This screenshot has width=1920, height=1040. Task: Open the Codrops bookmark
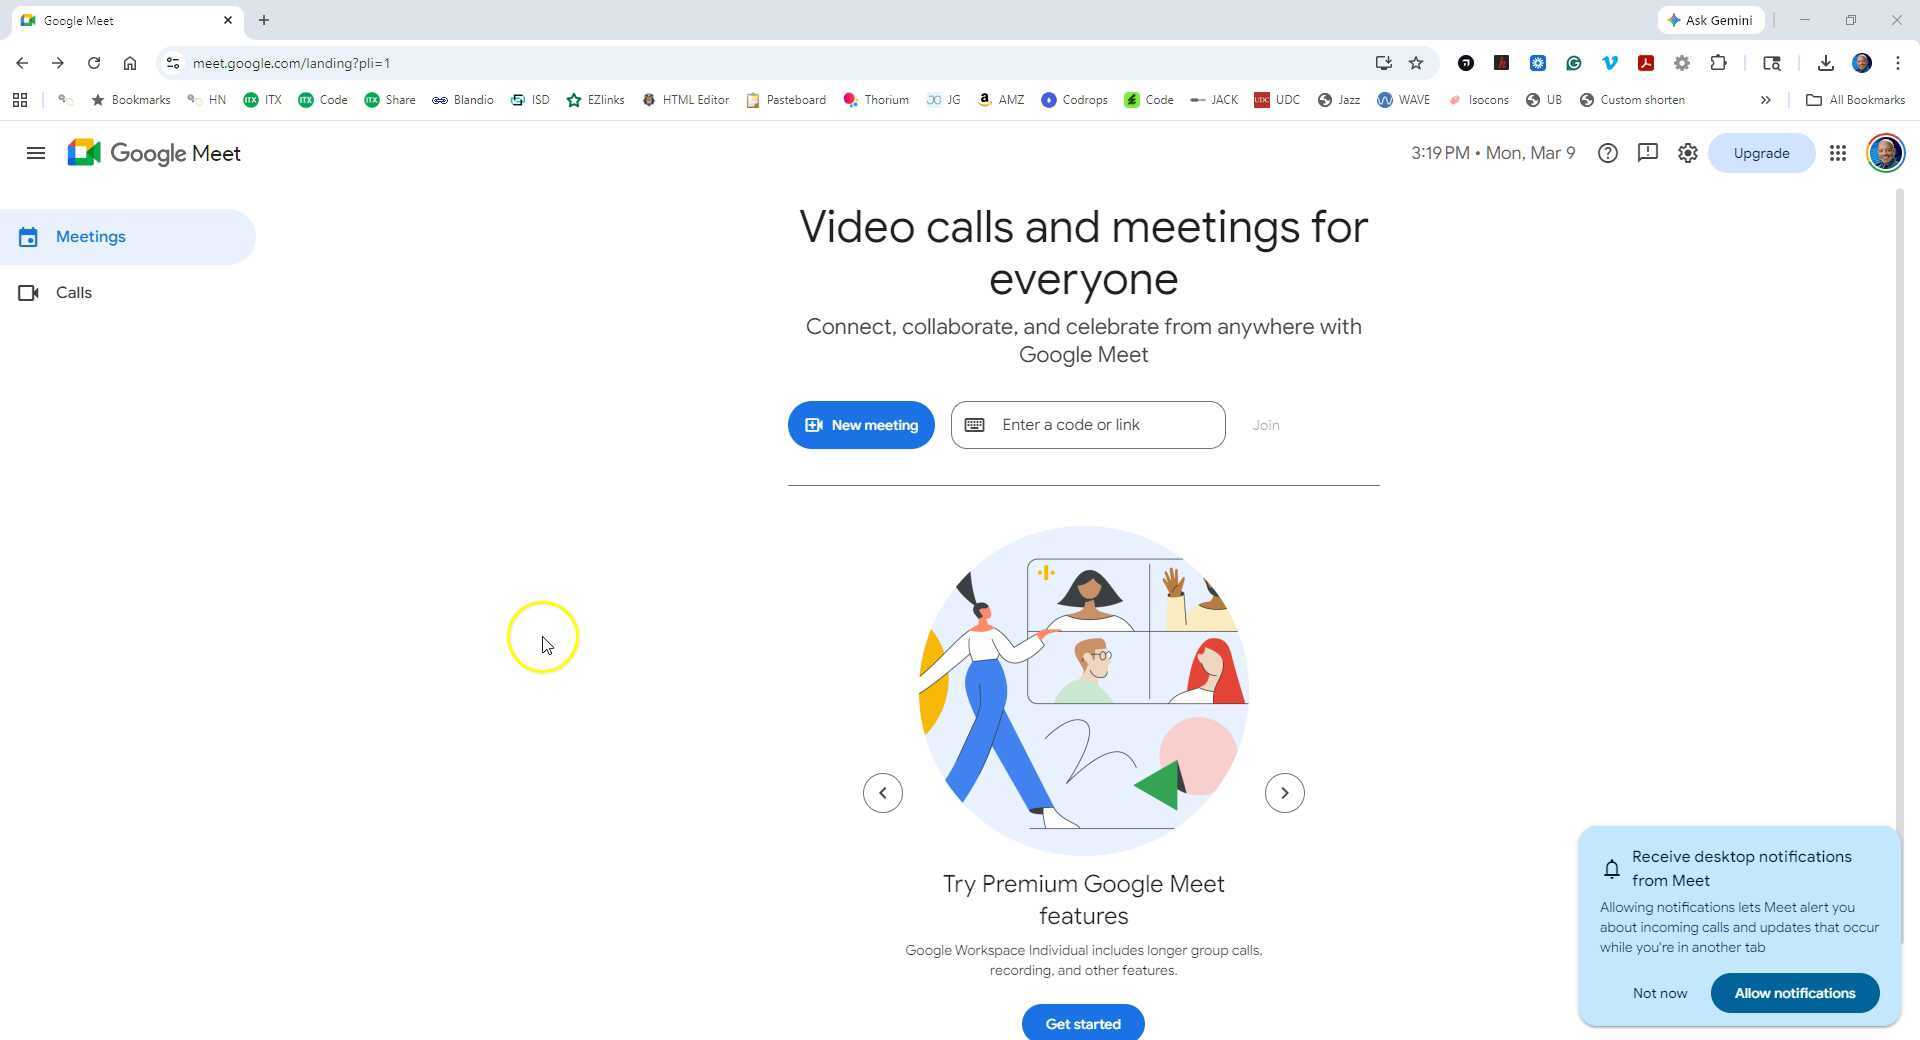[1075, 100]
